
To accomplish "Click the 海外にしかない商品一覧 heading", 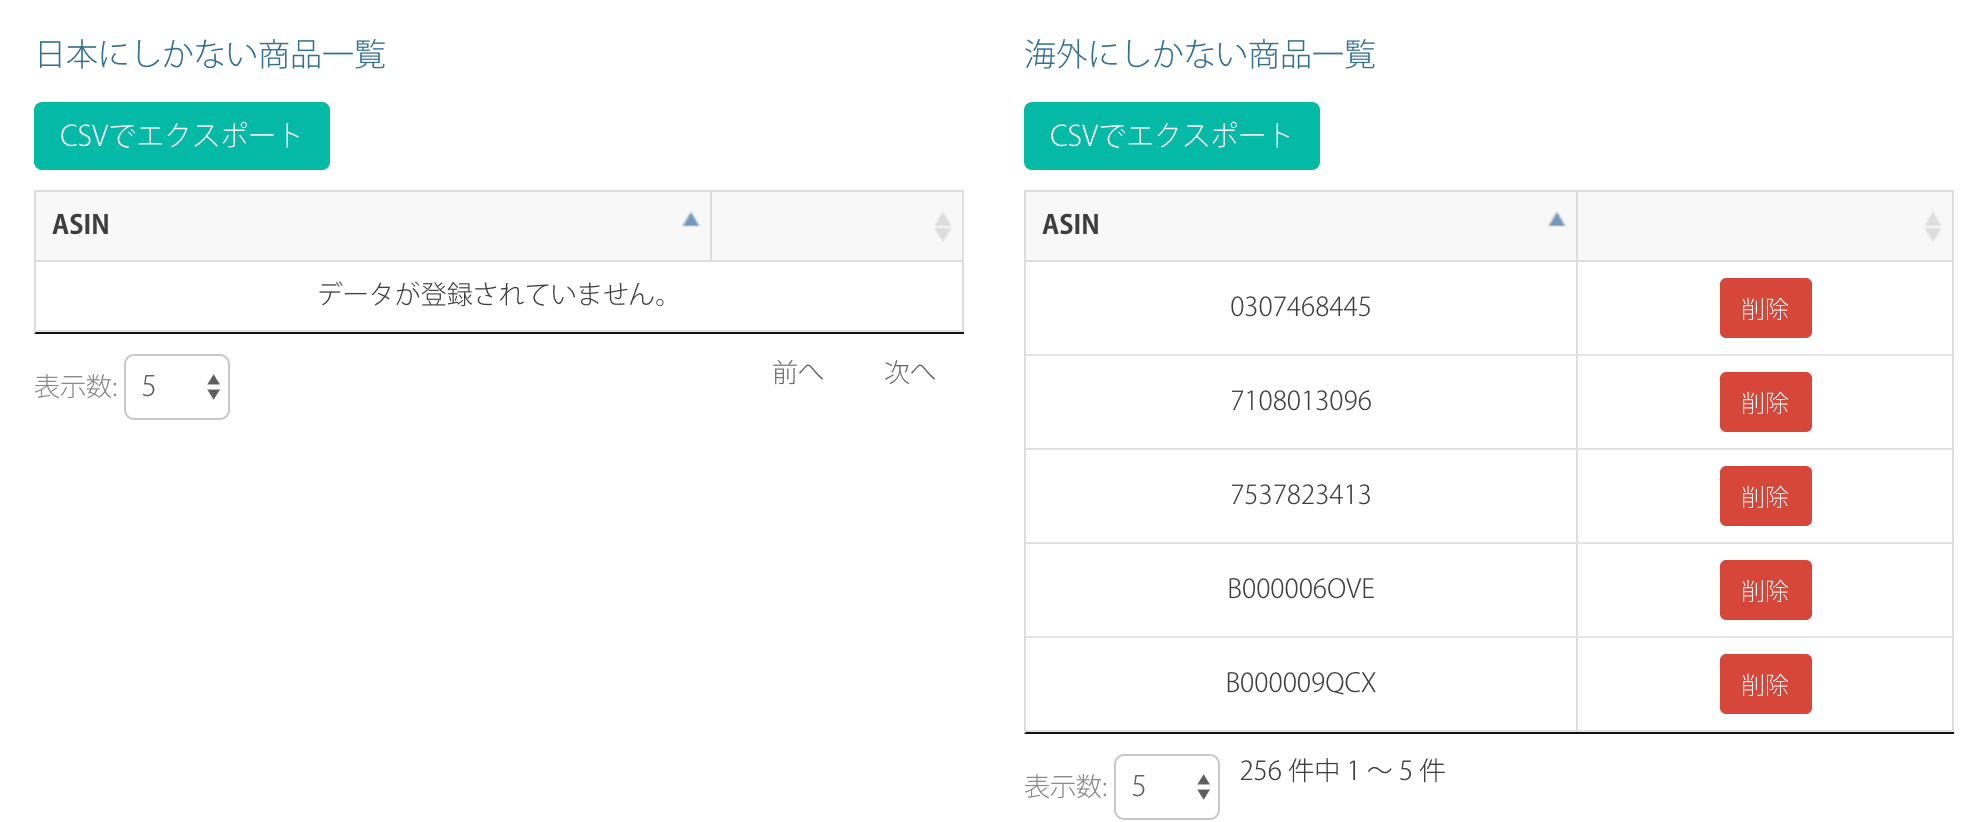I will point(1199,54).
